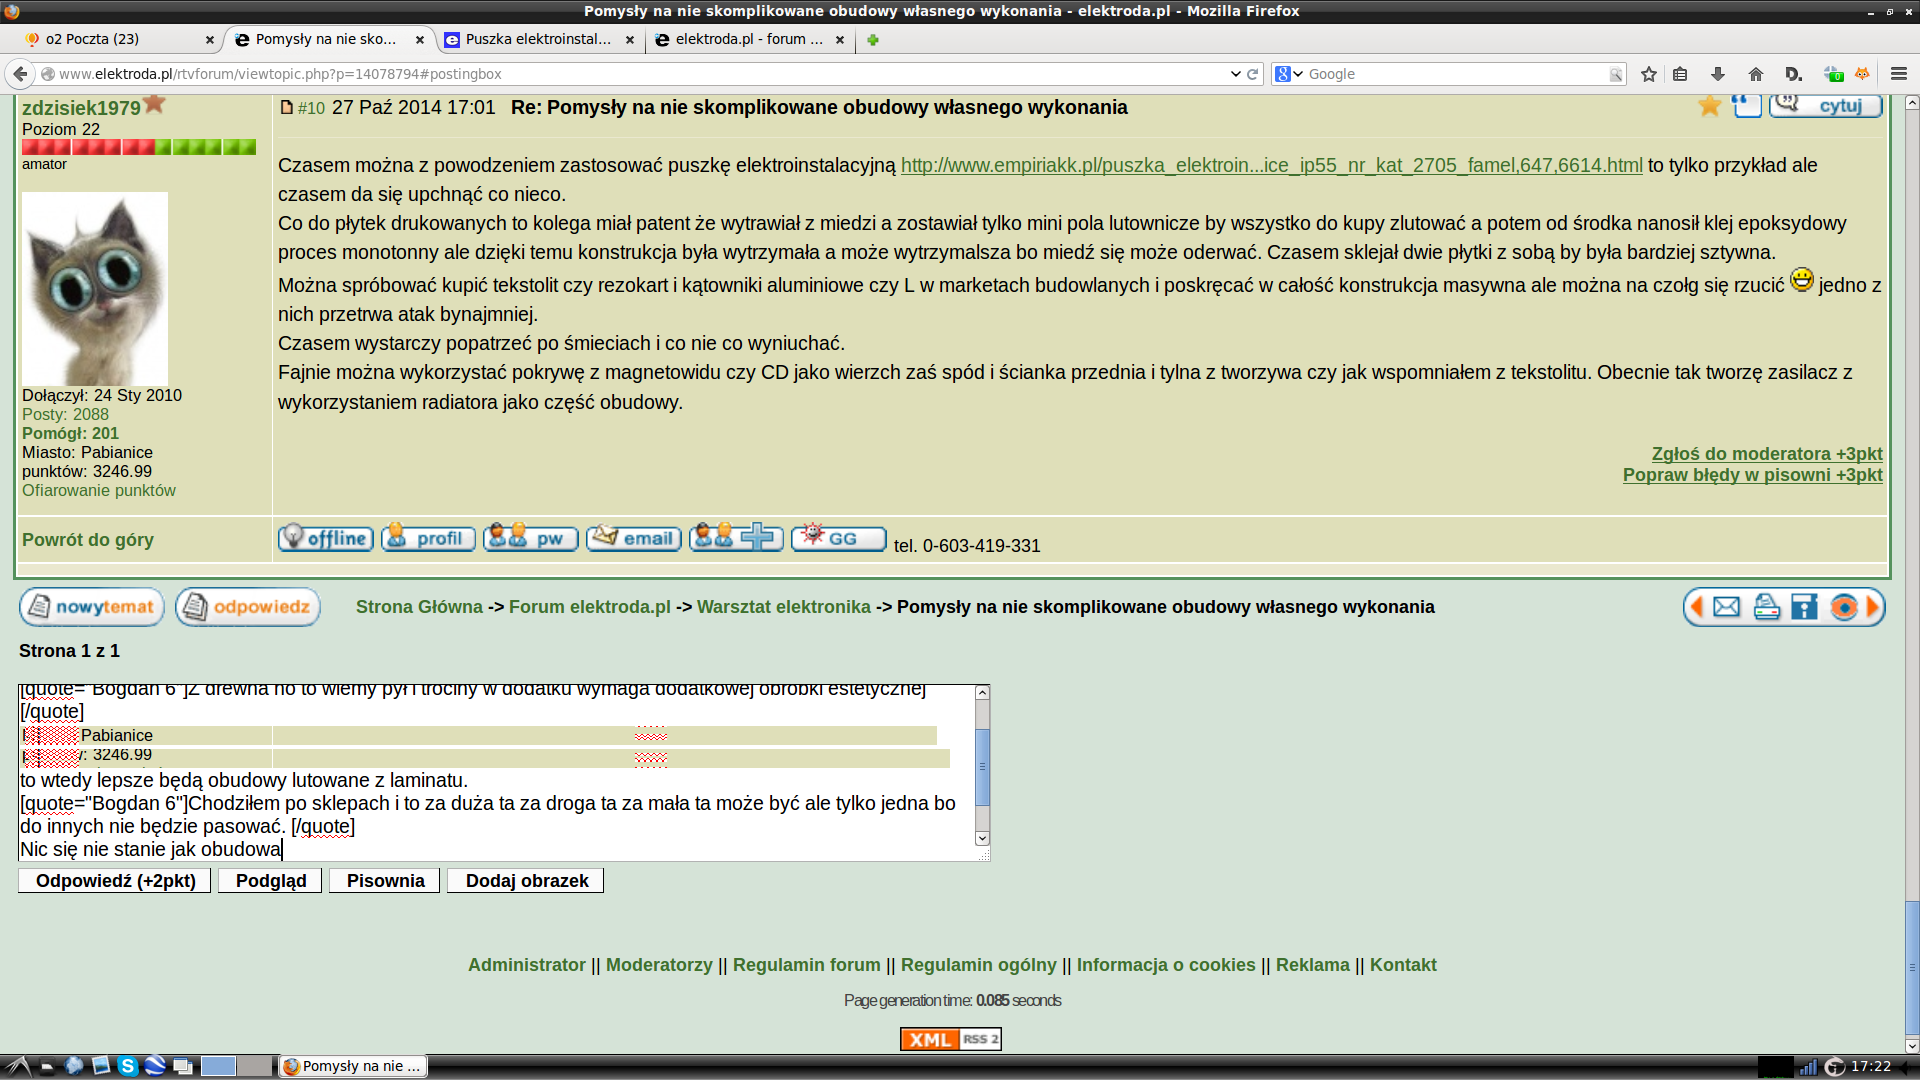
Task: Go to the Firefox home page icon
Action: 1755,74
